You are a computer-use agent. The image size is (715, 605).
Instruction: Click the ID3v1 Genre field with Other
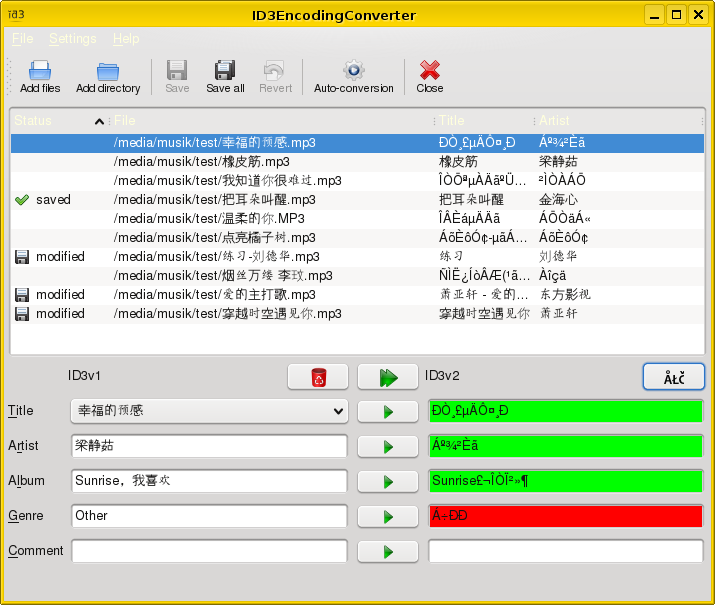coord(209,516)
